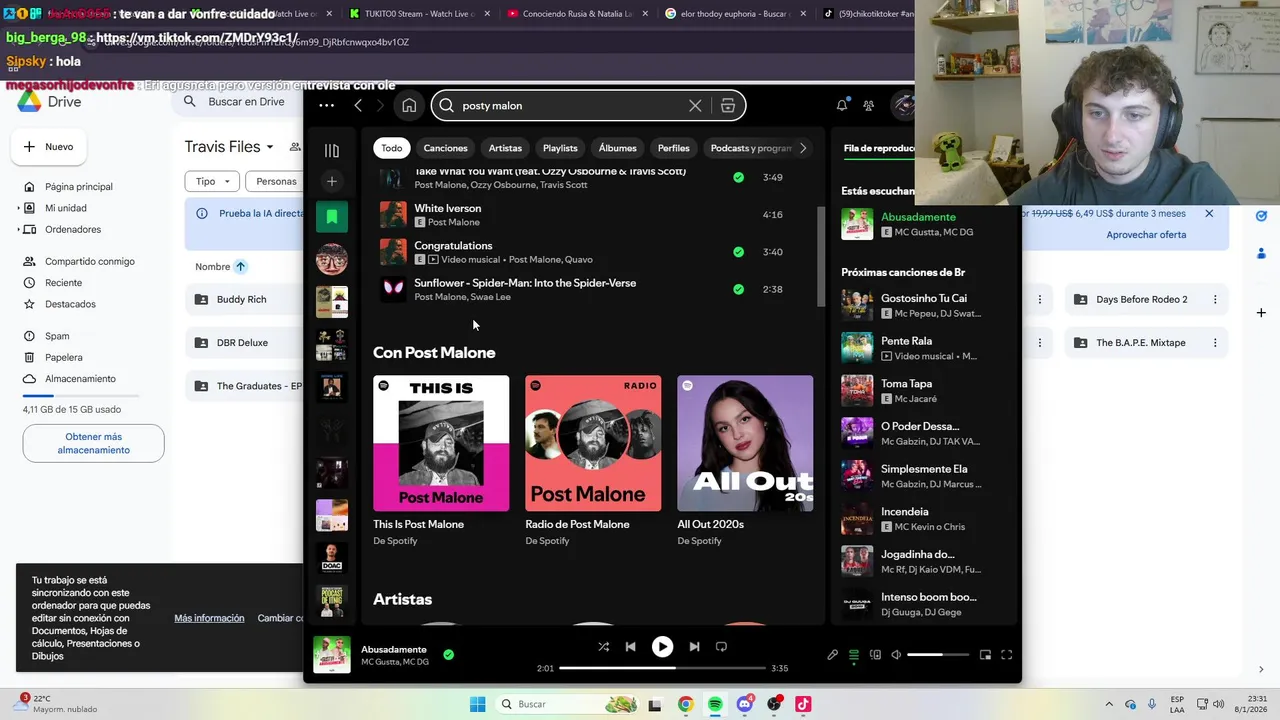The height and width of the screenshot is (720, 1280).
Task: Open Chrome from the taskbar
Action: tap(685, 704)
